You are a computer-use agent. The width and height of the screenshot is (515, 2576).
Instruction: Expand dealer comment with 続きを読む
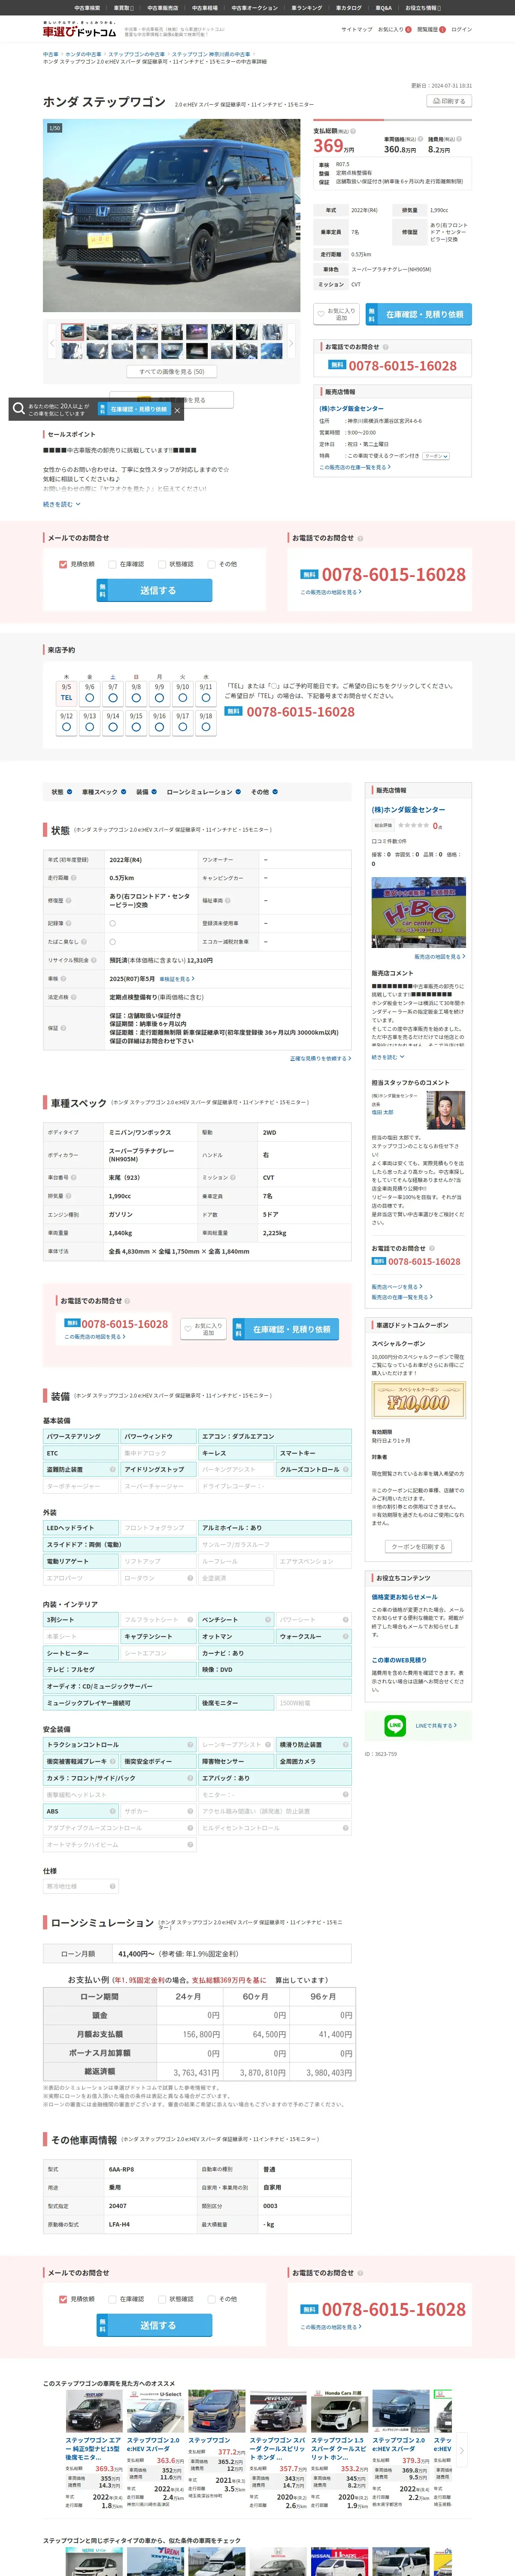pyautogui.click(x=388, y=1057)
